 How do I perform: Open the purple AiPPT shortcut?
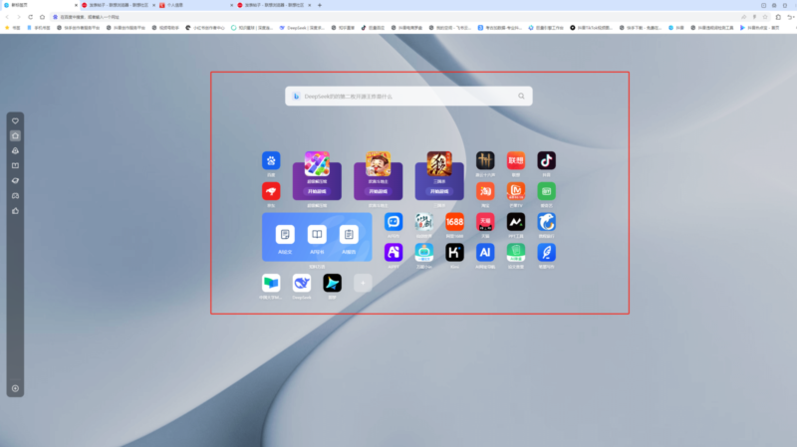[x=393, y=252]
